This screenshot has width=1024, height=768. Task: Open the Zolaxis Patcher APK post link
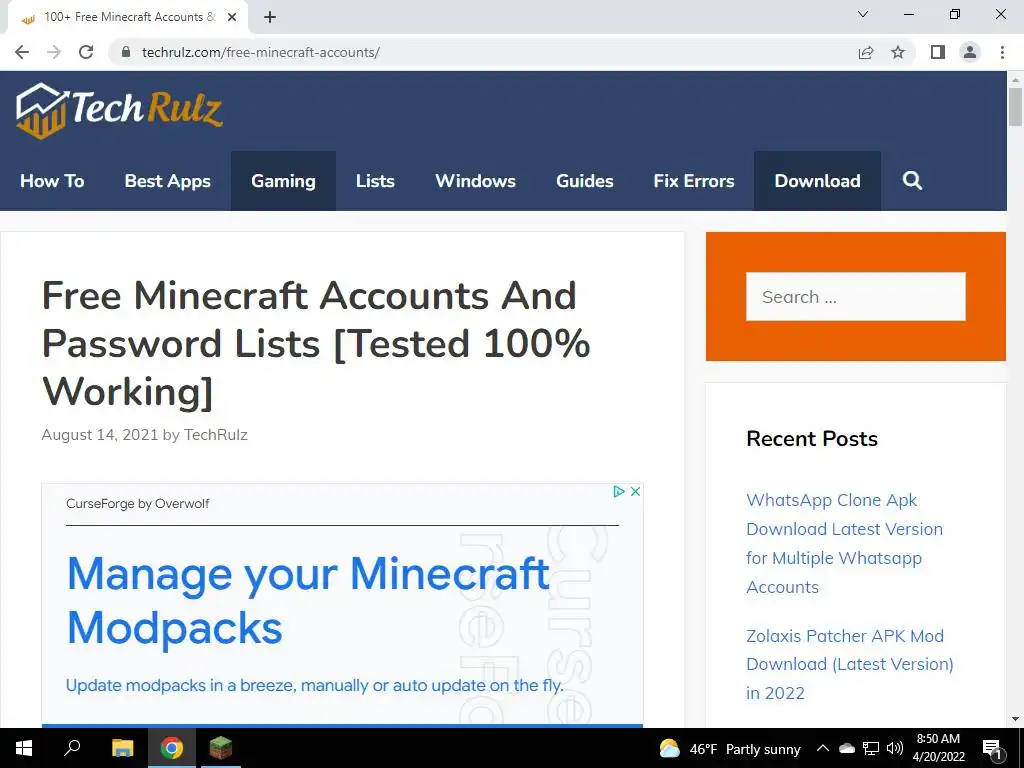(850, 664)
